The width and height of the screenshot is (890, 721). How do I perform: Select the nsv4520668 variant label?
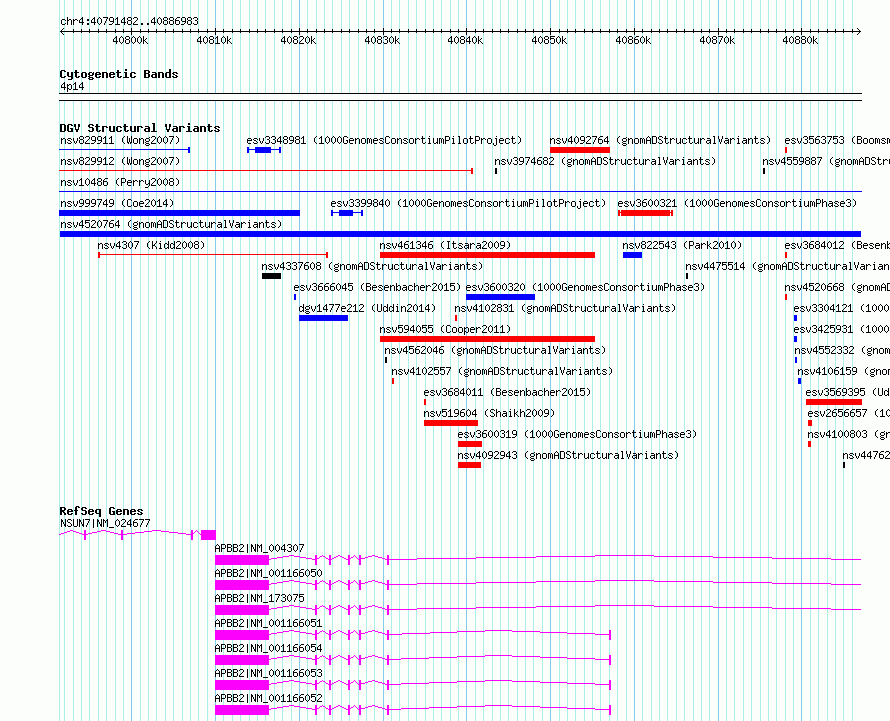point(837,287)
